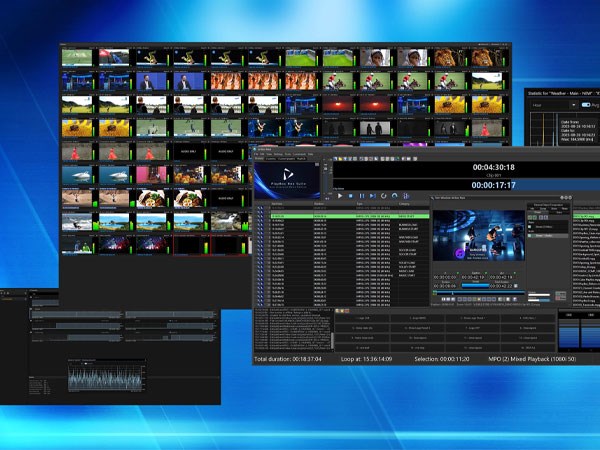Click the Loop at 15:36:14:09 status entry

click(367, 359)
